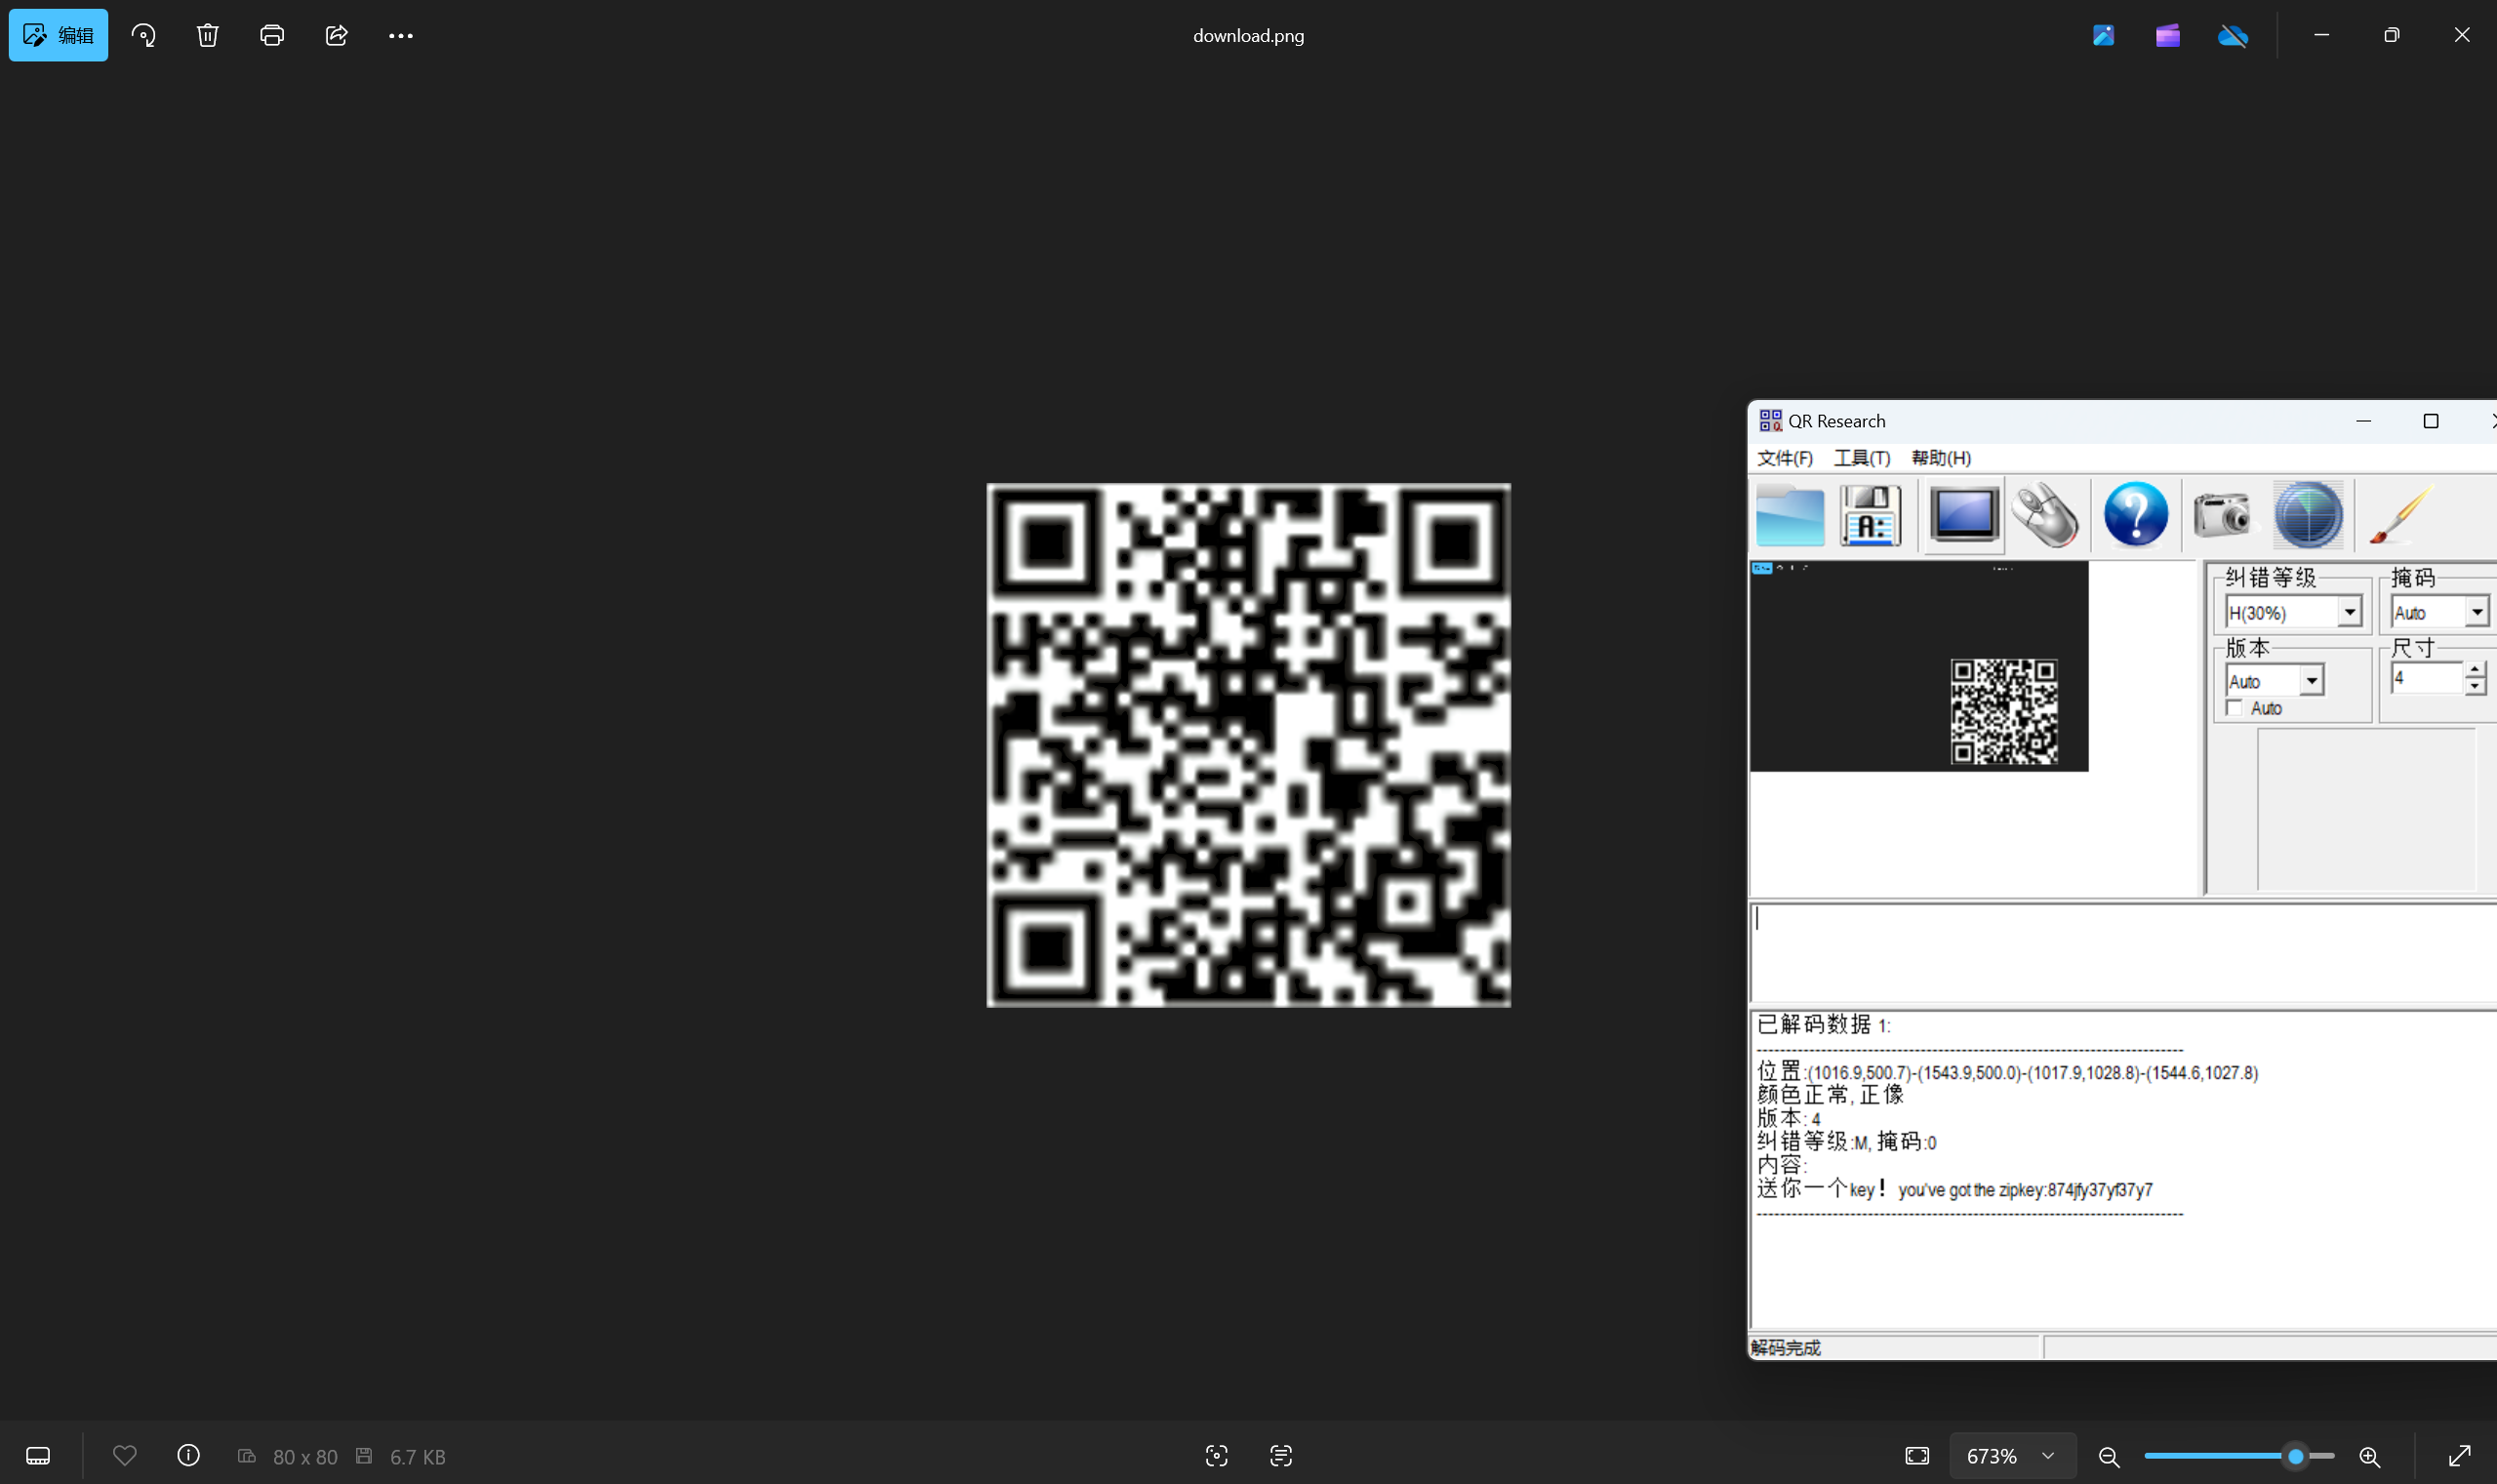Screen dimensions: 2497x1484
Task: Share download.png with the share icon
Action: [x=336, y=35]
